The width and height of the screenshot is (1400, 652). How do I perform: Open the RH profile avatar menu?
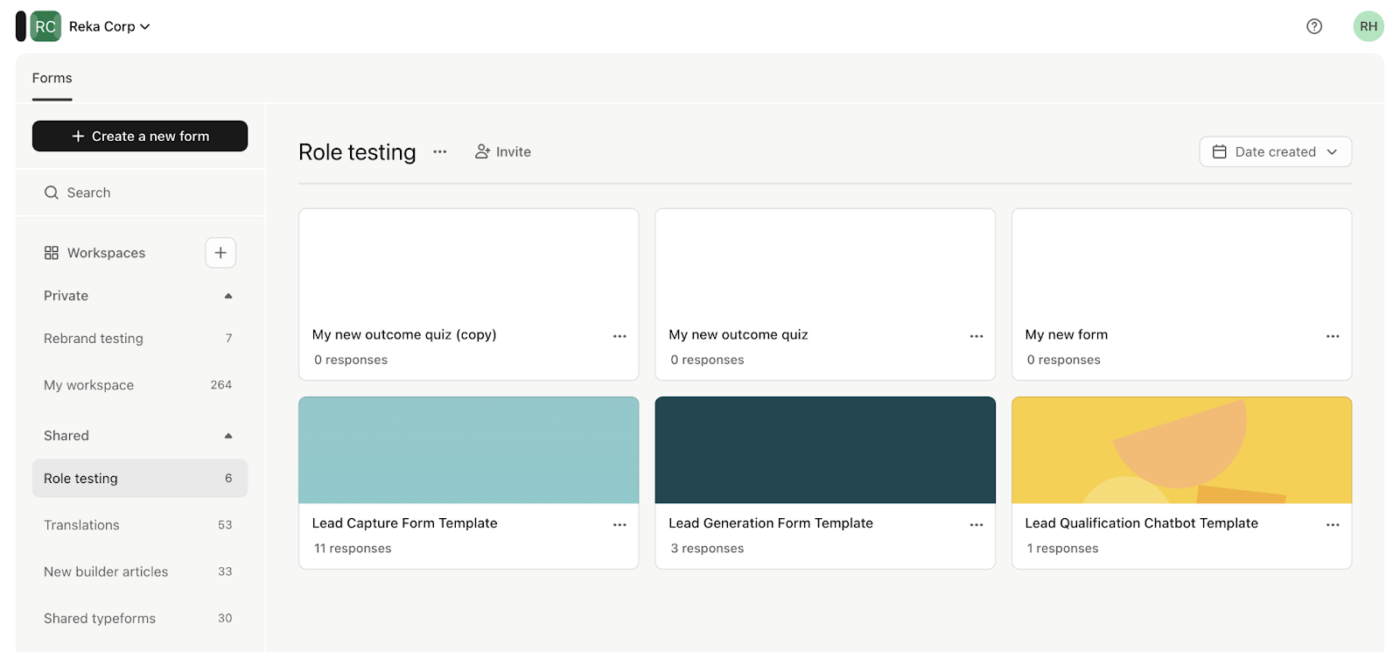[1368, 25]
